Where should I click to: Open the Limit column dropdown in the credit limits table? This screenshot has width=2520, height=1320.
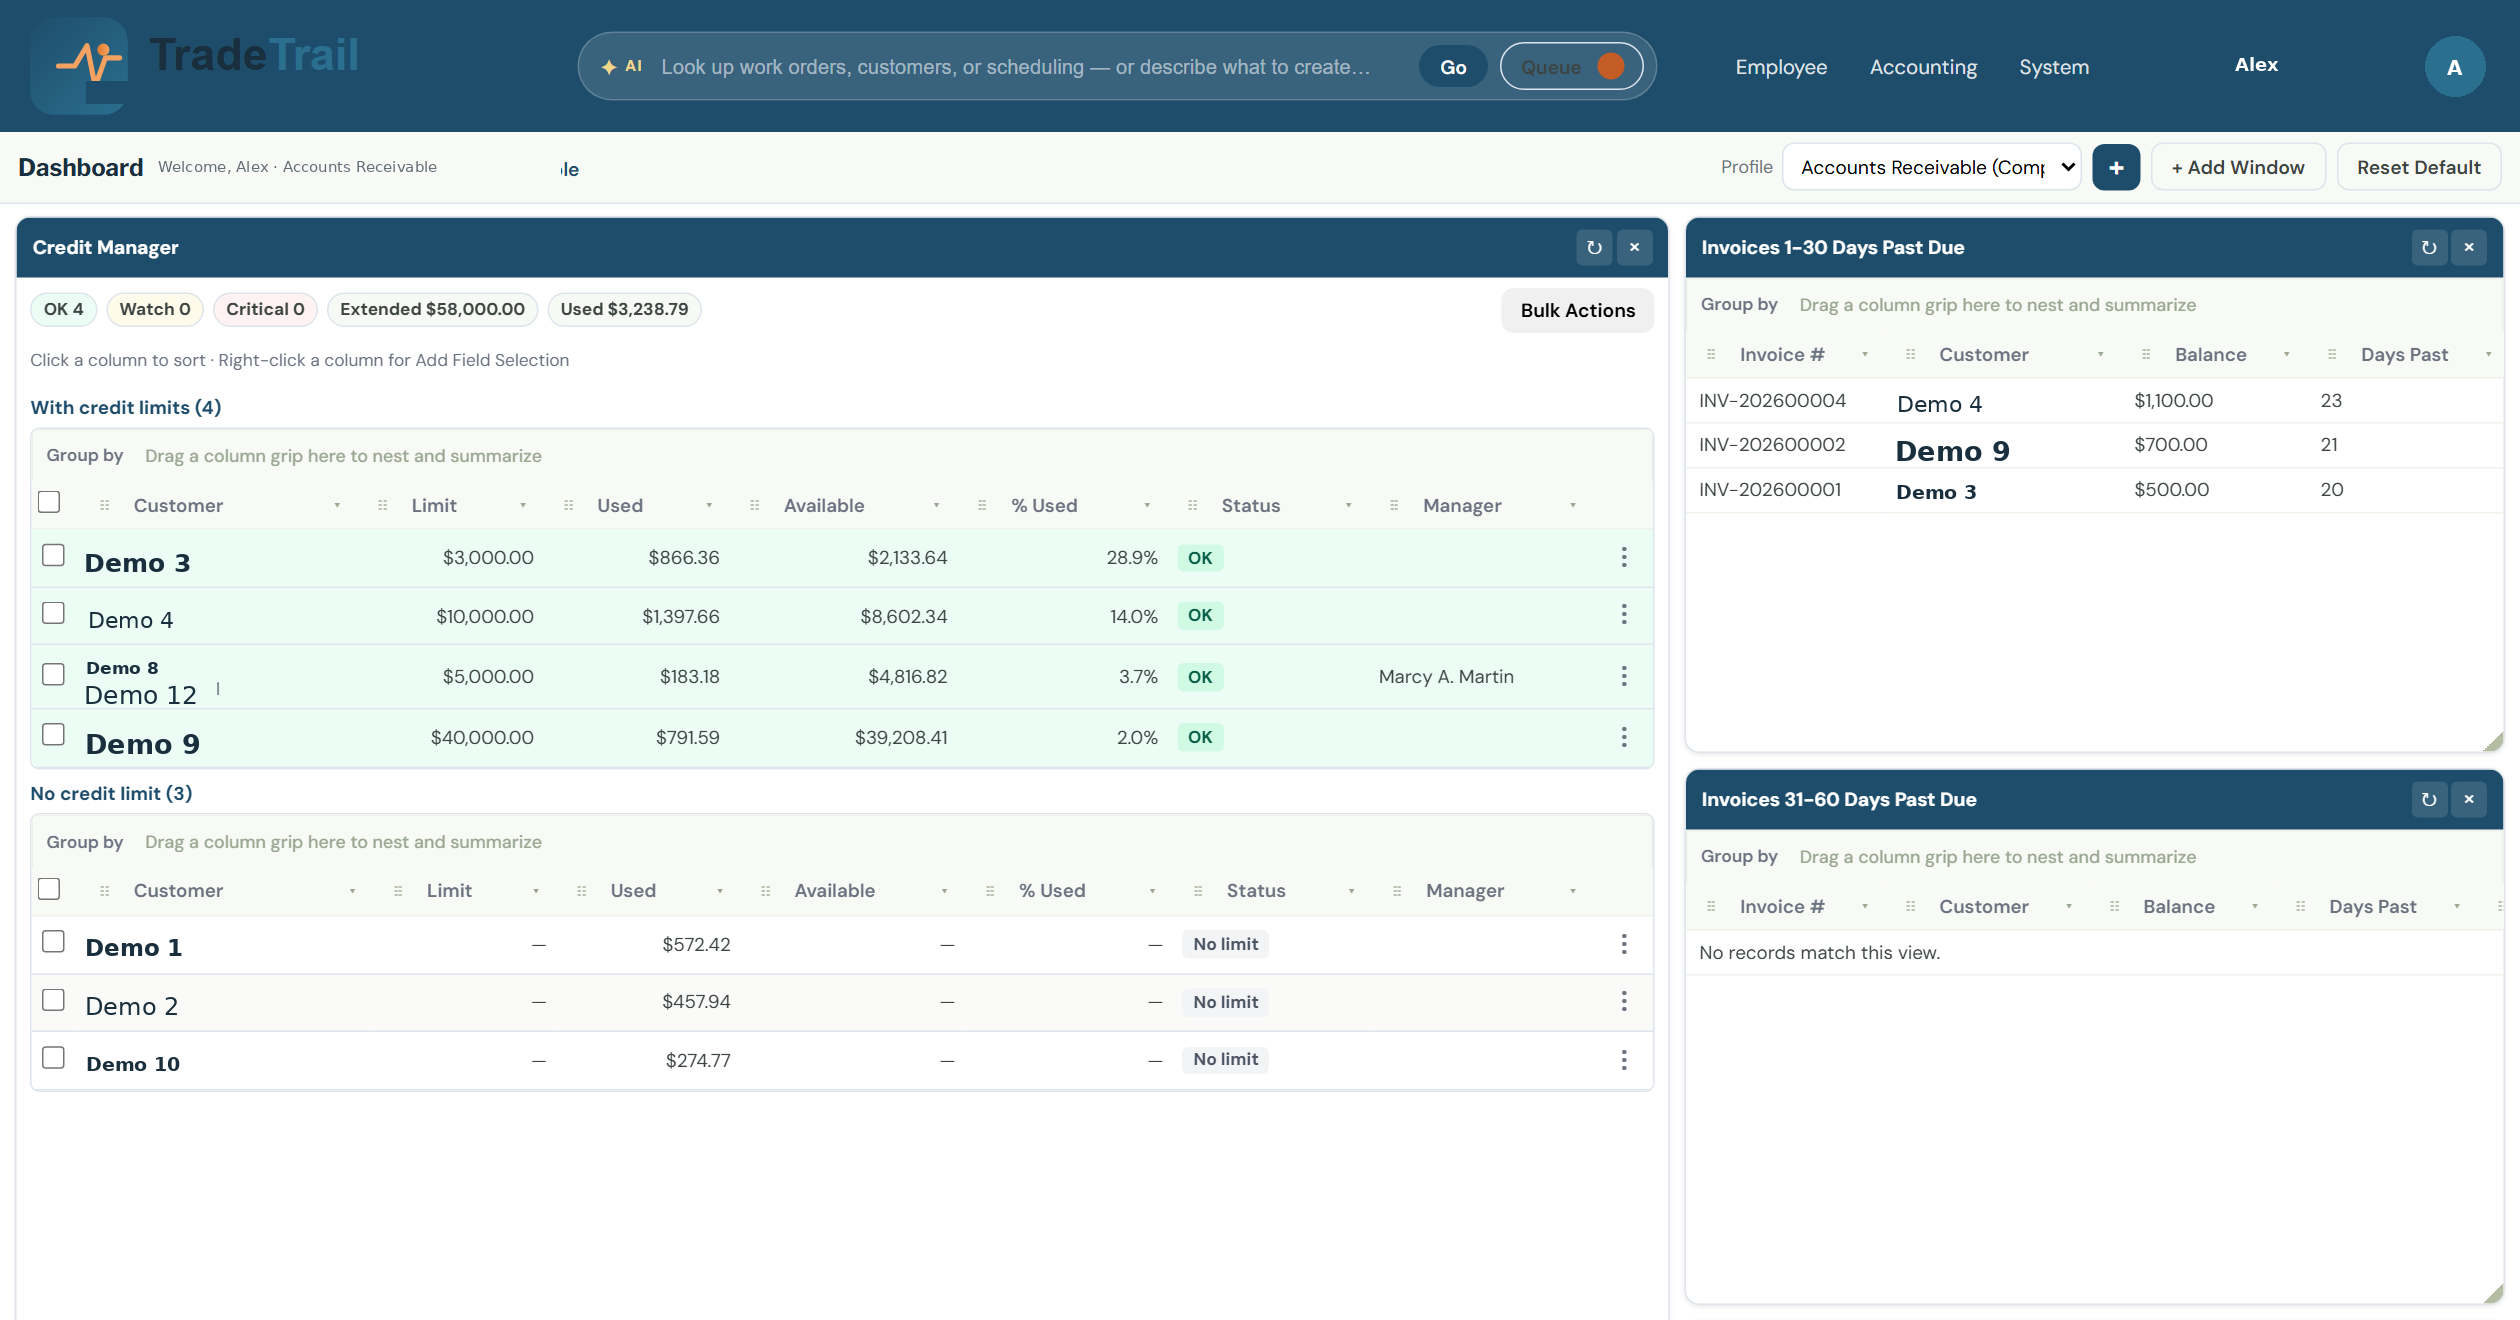pyautogui.click(x=523, y=506)
